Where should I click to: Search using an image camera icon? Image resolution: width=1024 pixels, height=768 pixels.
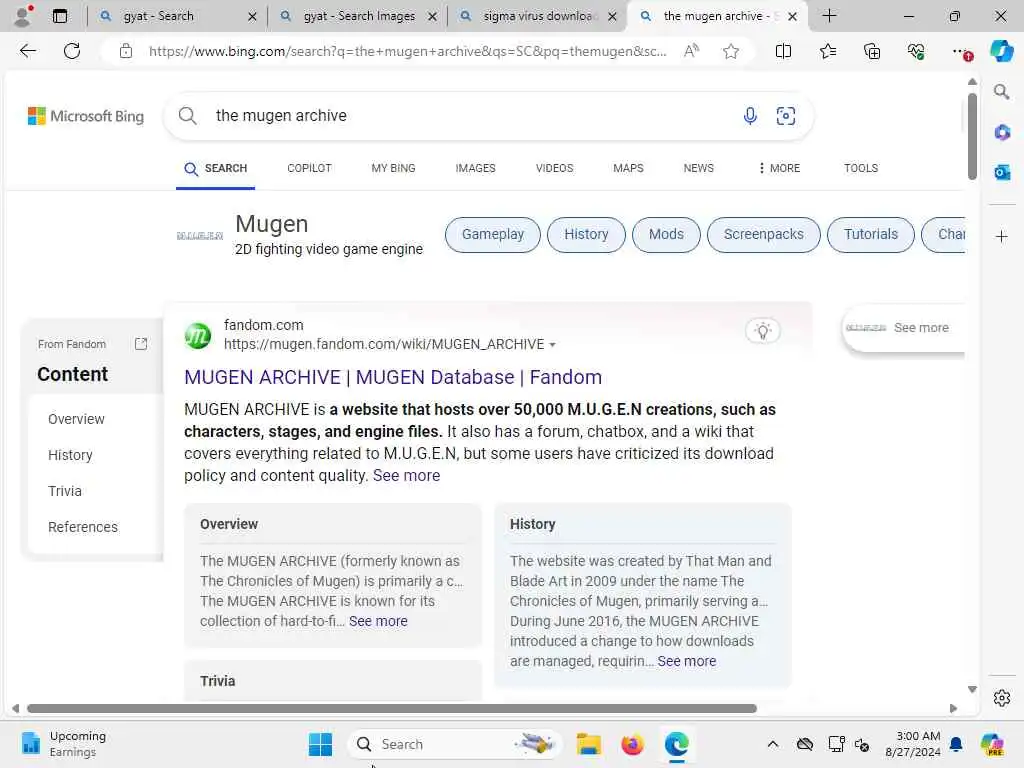[x=786, y=116]
